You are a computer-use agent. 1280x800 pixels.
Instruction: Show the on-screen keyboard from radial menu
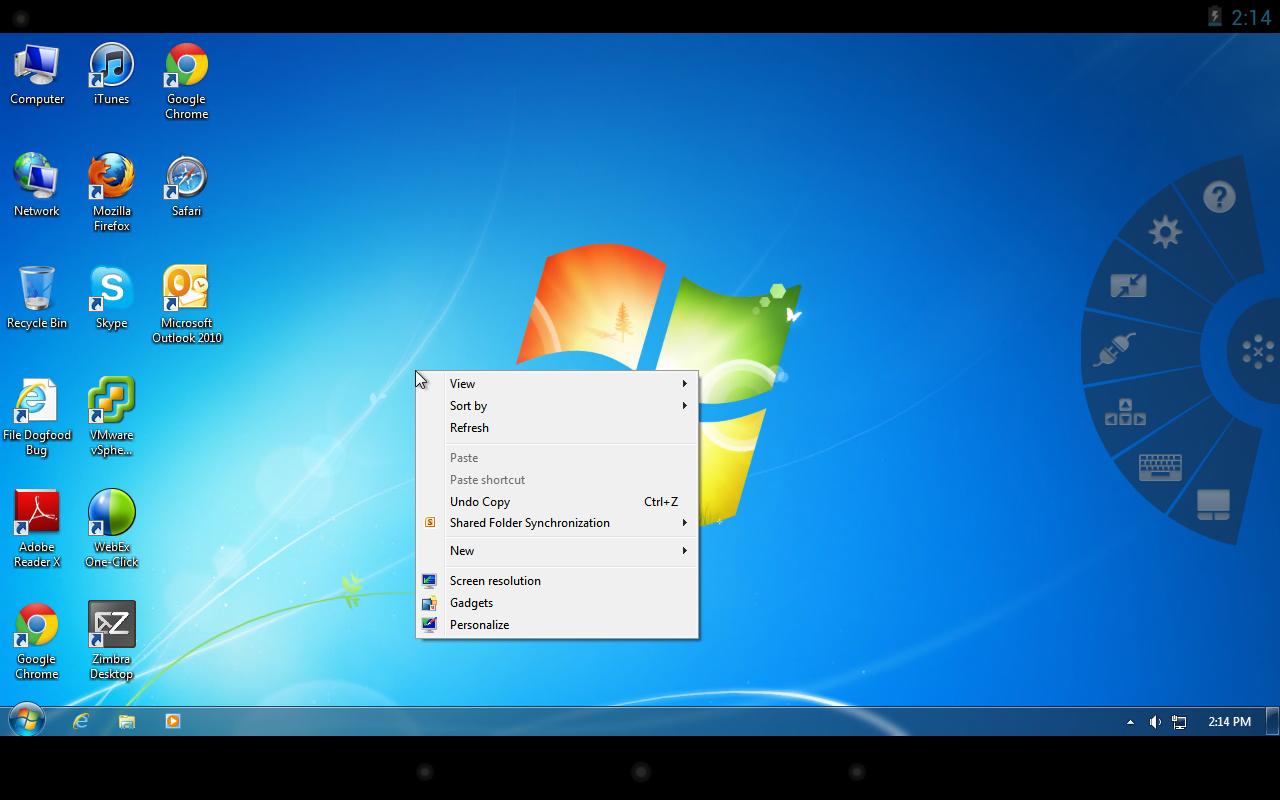point(1160,467)
